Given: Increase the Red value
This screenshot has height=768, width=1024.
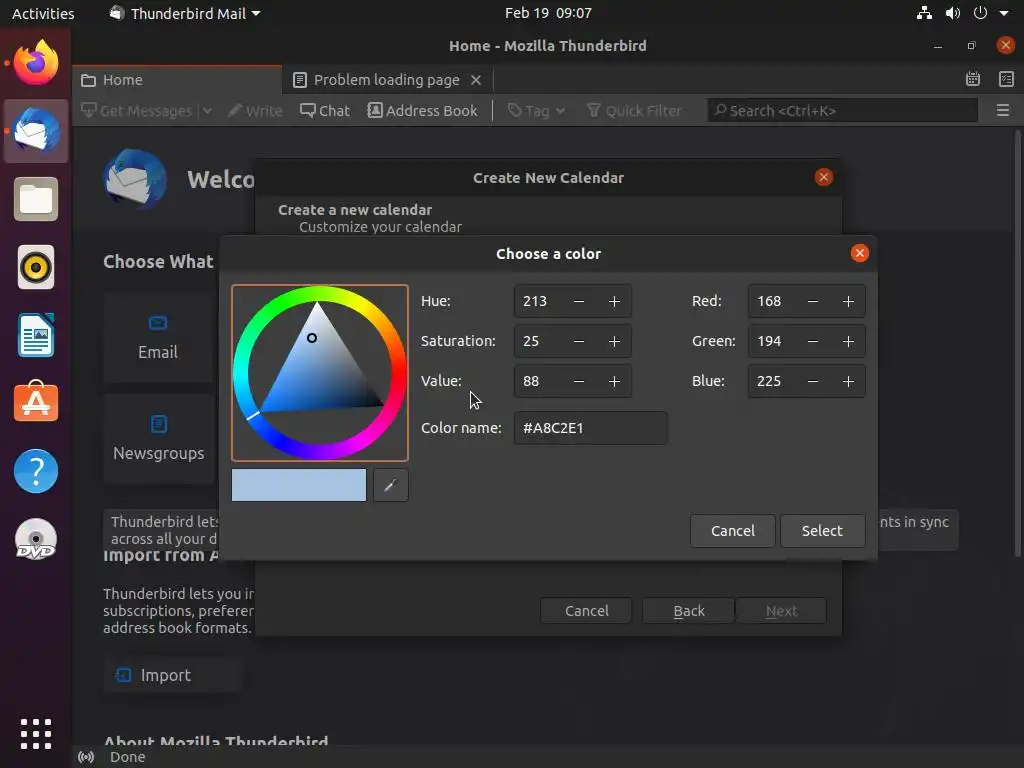Looking at the screenshot, I should click(x=848, y=301).
